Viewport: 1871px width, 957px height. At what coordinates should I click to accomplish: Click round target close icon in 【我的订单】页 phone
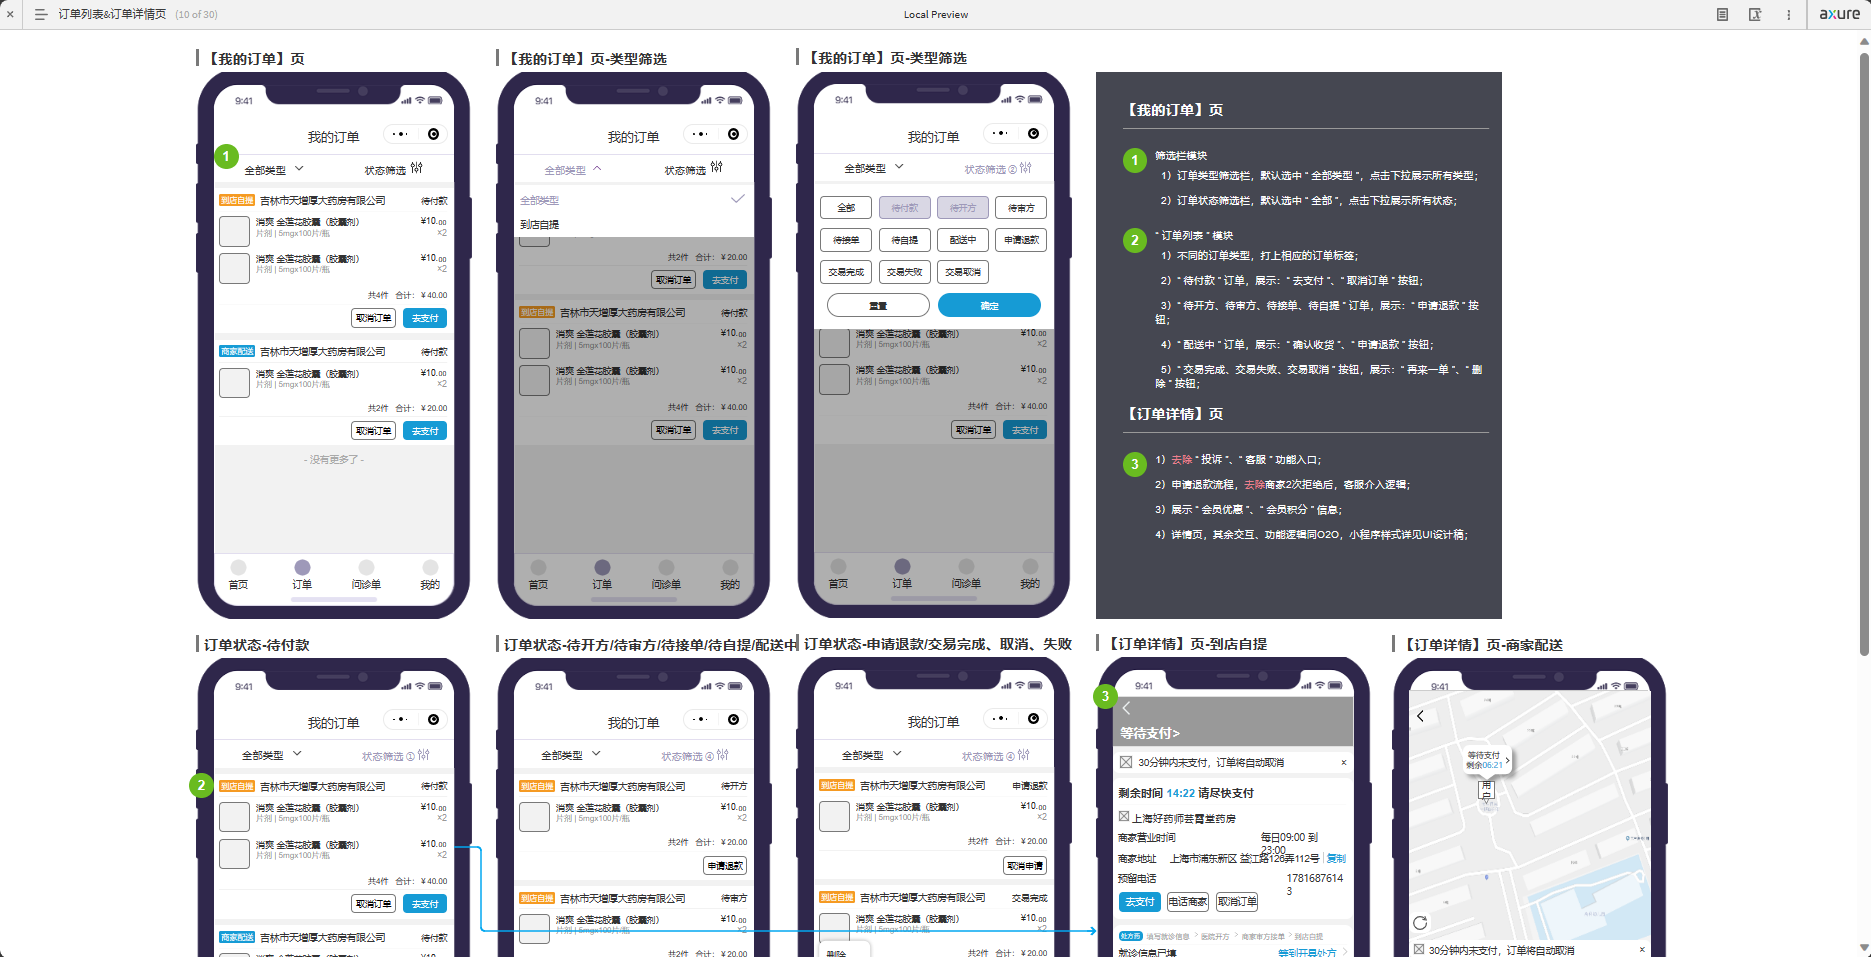[433, 134]
